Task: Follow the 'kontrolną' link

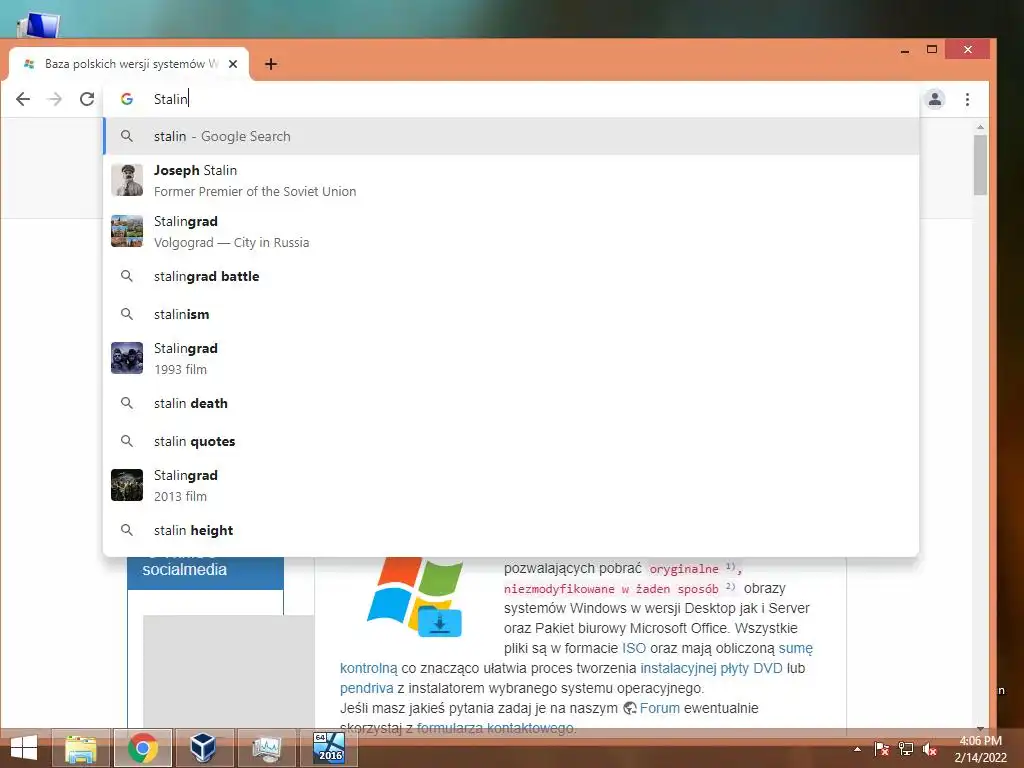Action: [368, 669]
